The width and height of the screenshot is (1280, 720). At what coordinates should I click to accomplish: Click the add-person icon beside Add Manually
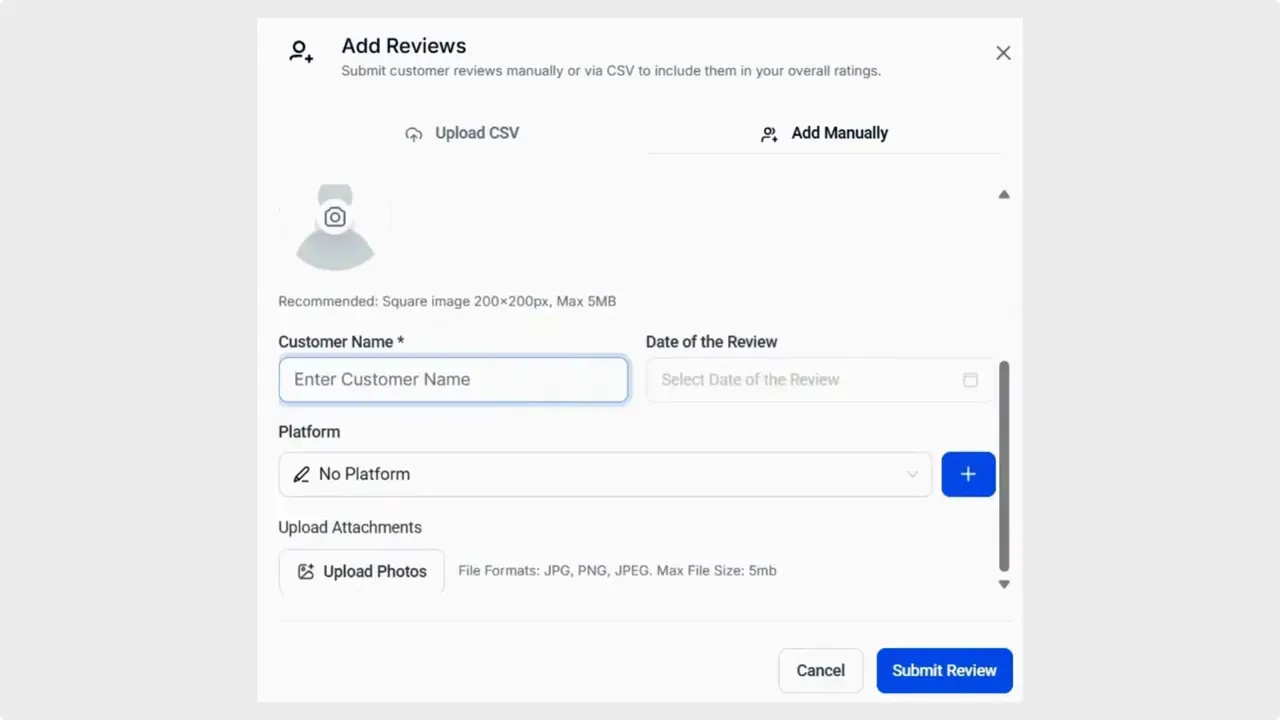pyautogui.click(x=769, y=133)
